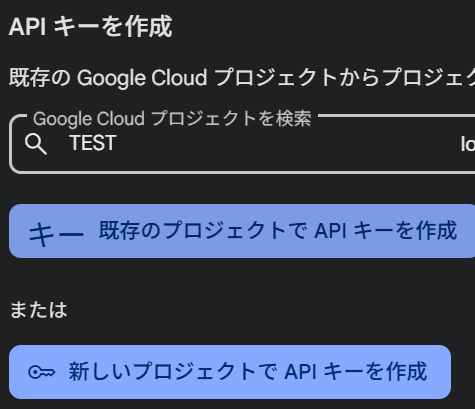Click the キー glyph icon on existing project button
This screenshot has height=409, width=475.
click(56, 234)
